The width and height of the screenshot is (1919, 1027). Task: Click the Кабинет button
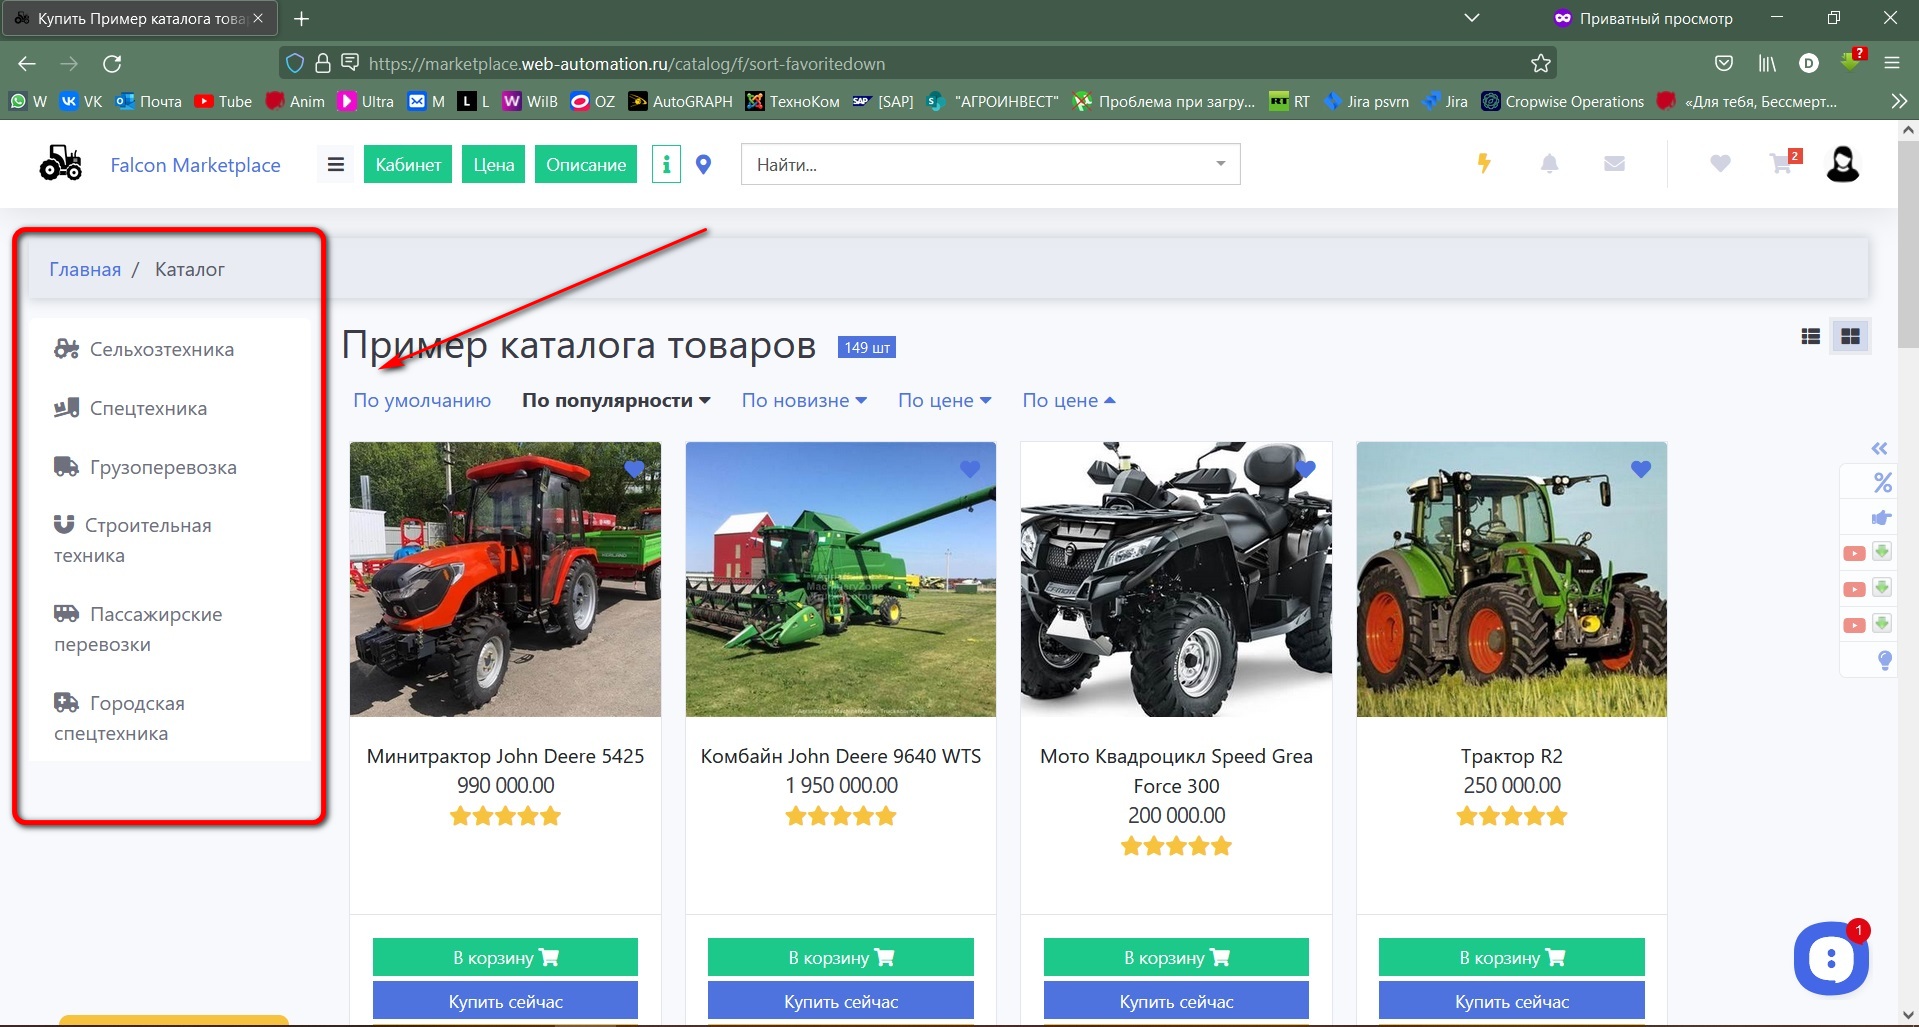(x=408, y=164)
